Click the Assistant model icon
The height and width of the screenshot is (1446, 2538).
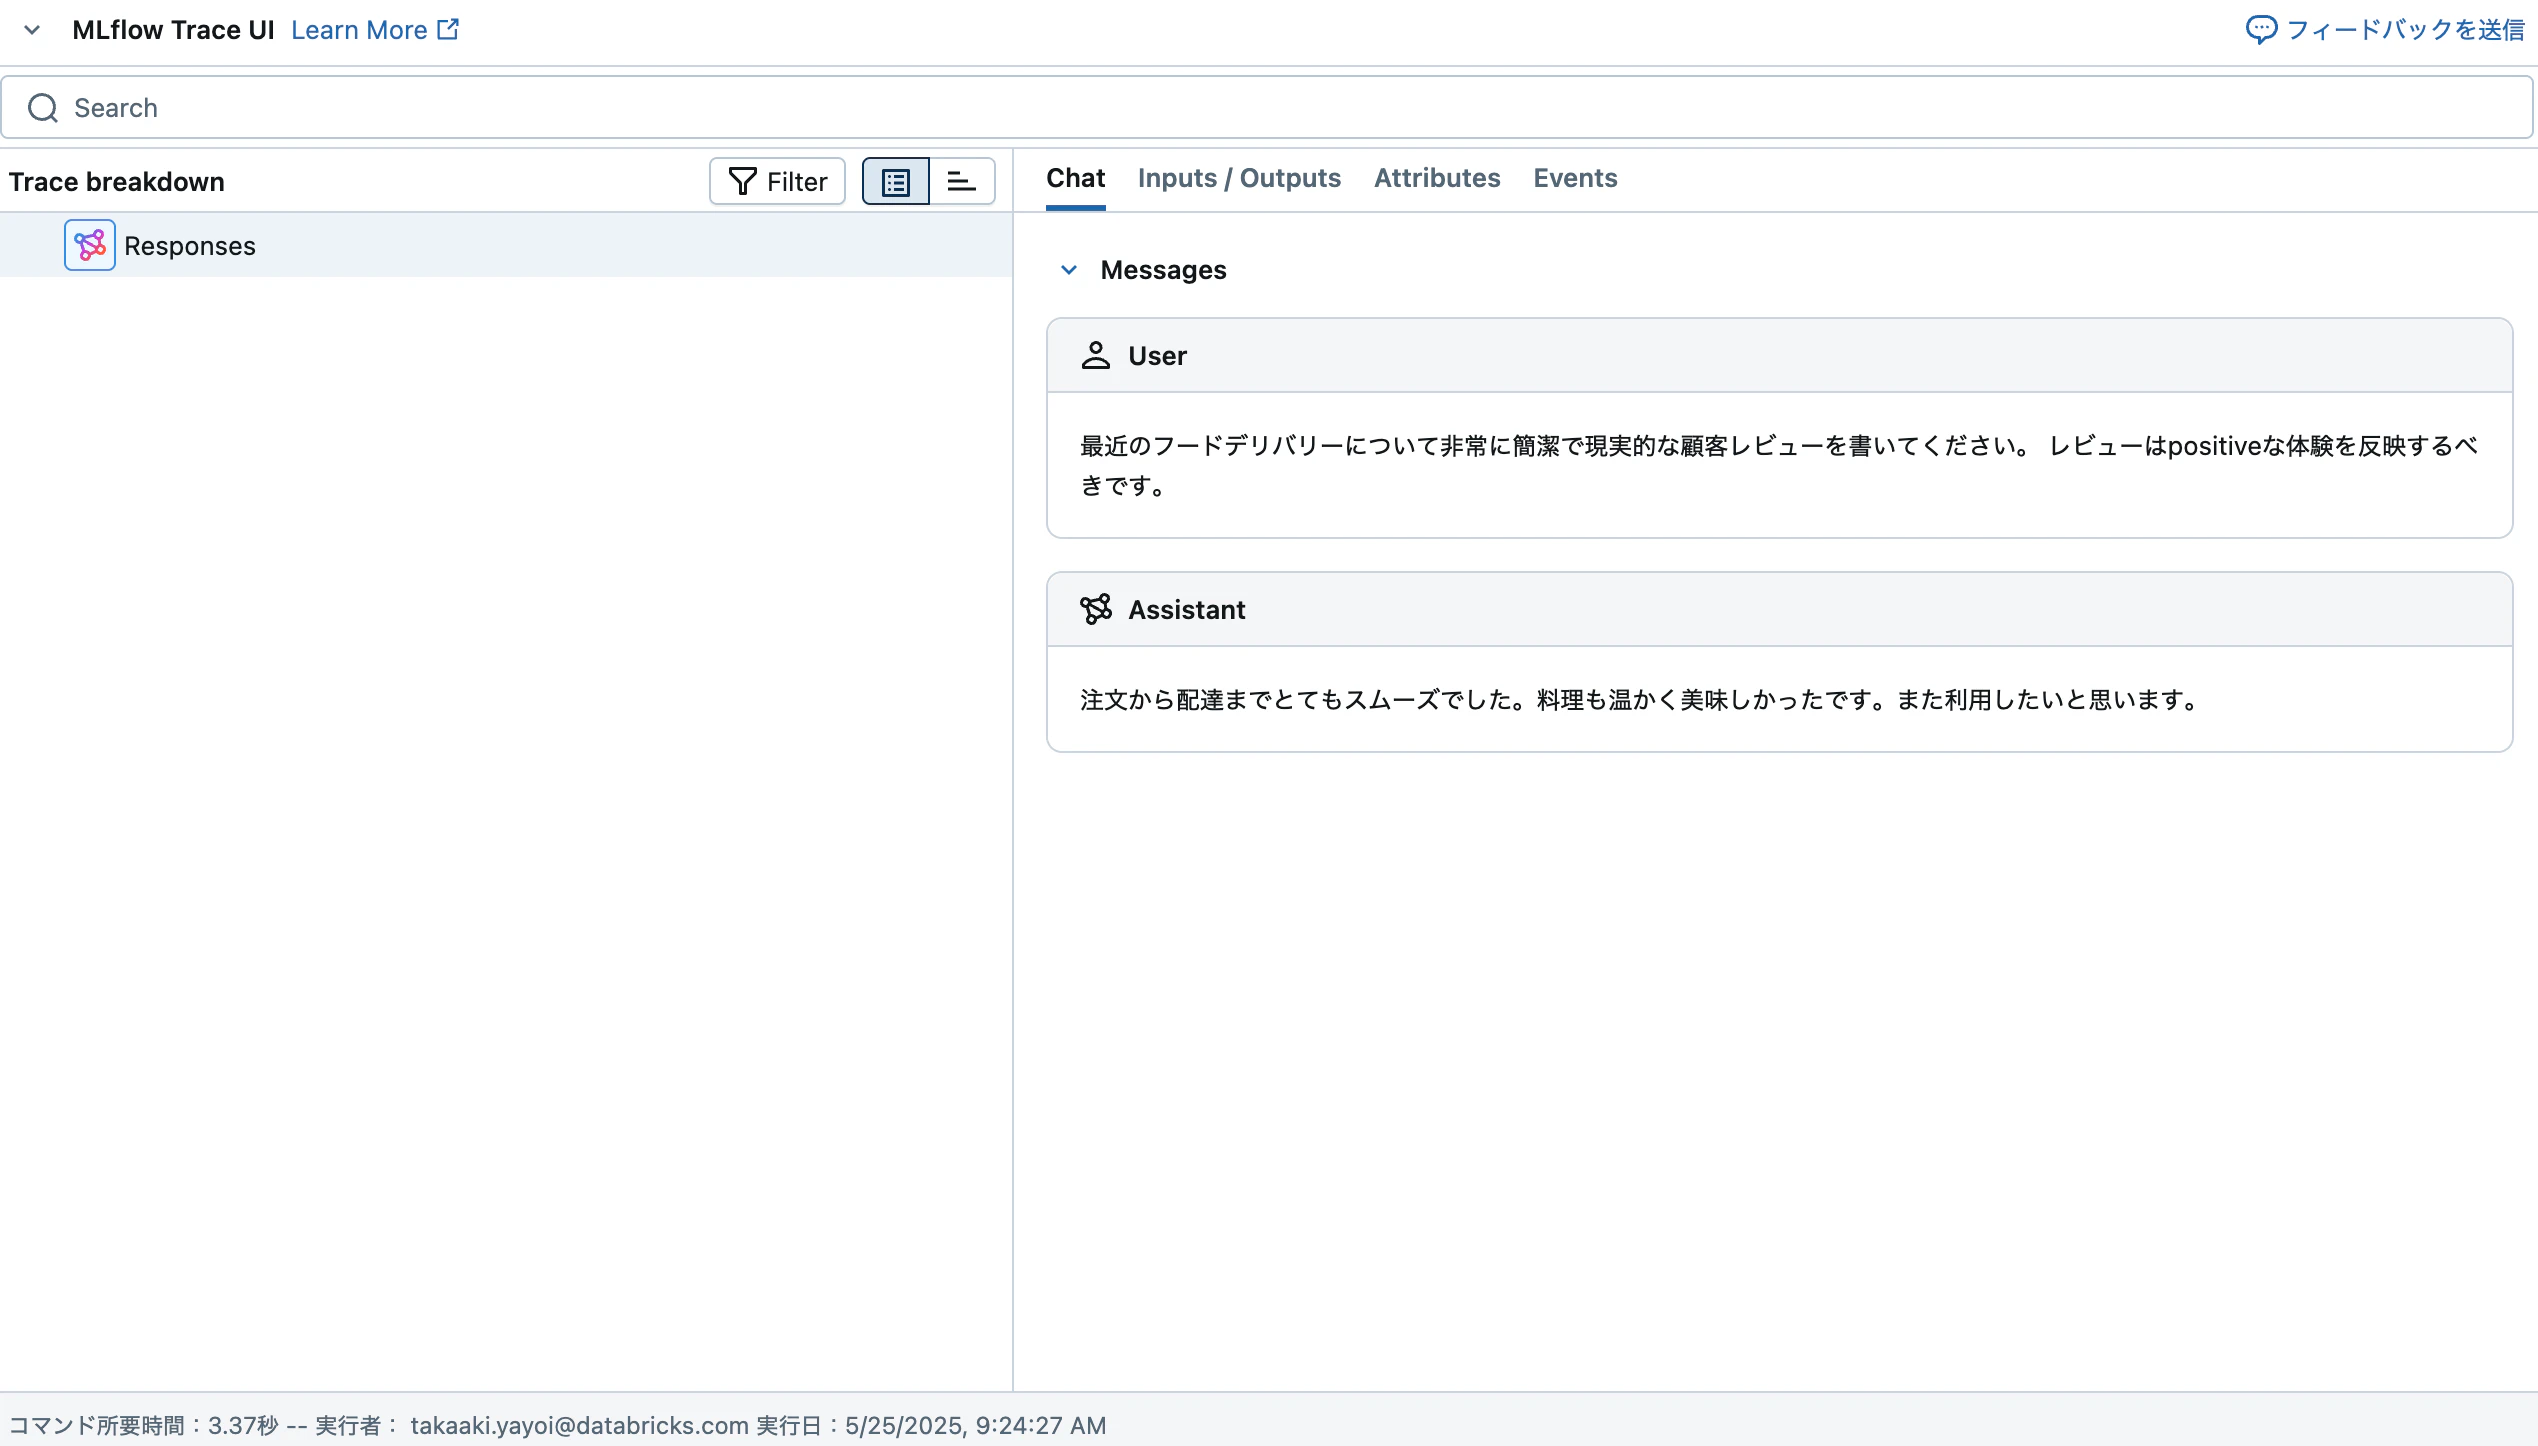point(1096,609)
